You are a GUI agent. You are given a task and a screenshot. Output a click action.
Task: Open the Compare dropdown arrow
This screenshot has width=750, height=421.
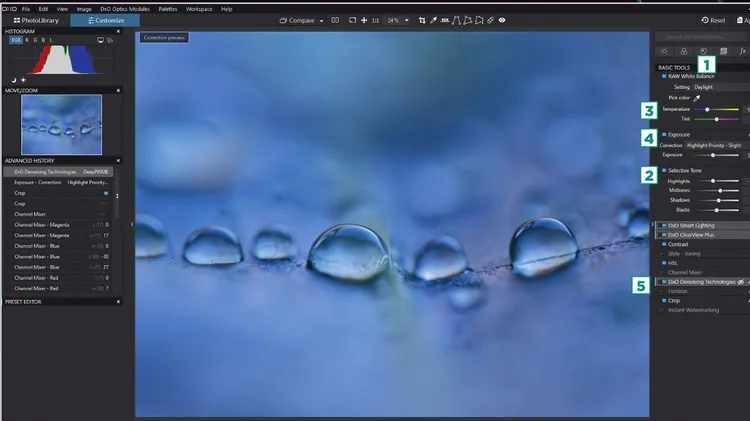tap(319, 20)
